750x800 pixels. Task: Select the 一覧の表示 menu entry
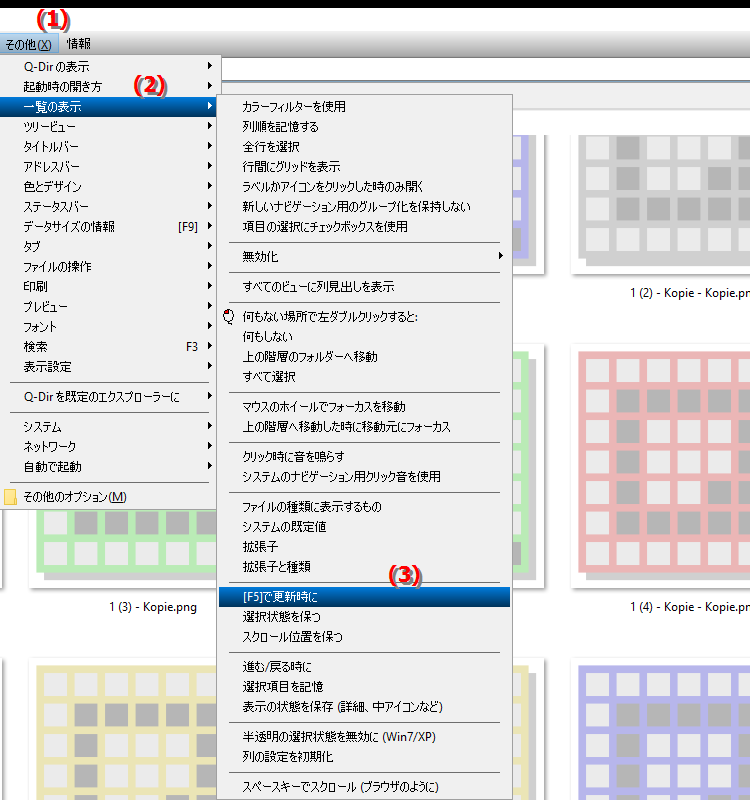click(x=110, y=106)
